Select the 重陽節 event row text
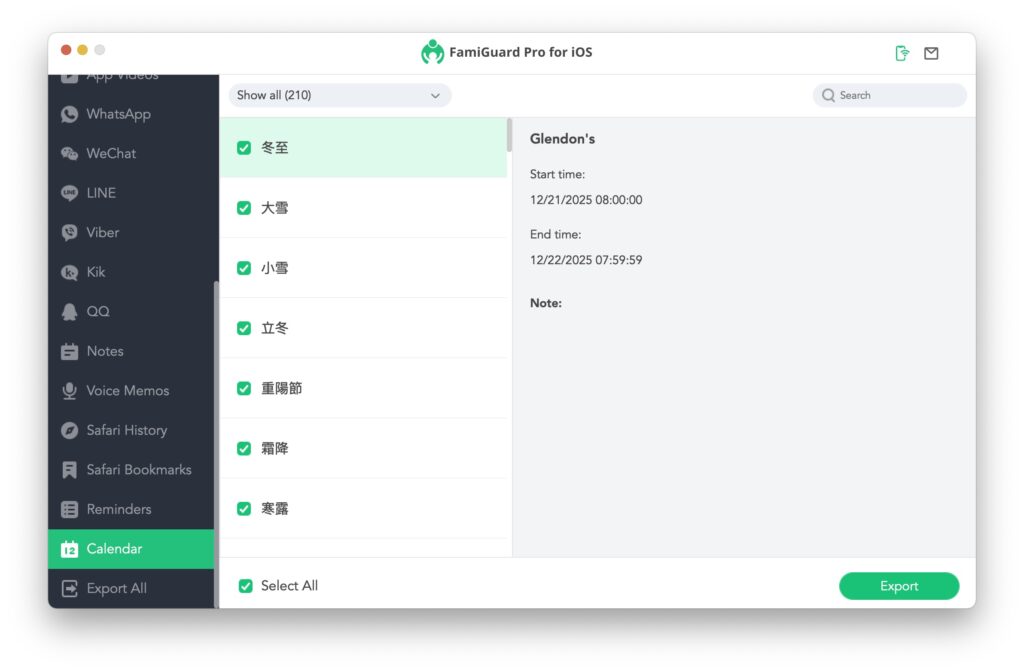Viewport: 1024px width, 672px height. (281, 389)
